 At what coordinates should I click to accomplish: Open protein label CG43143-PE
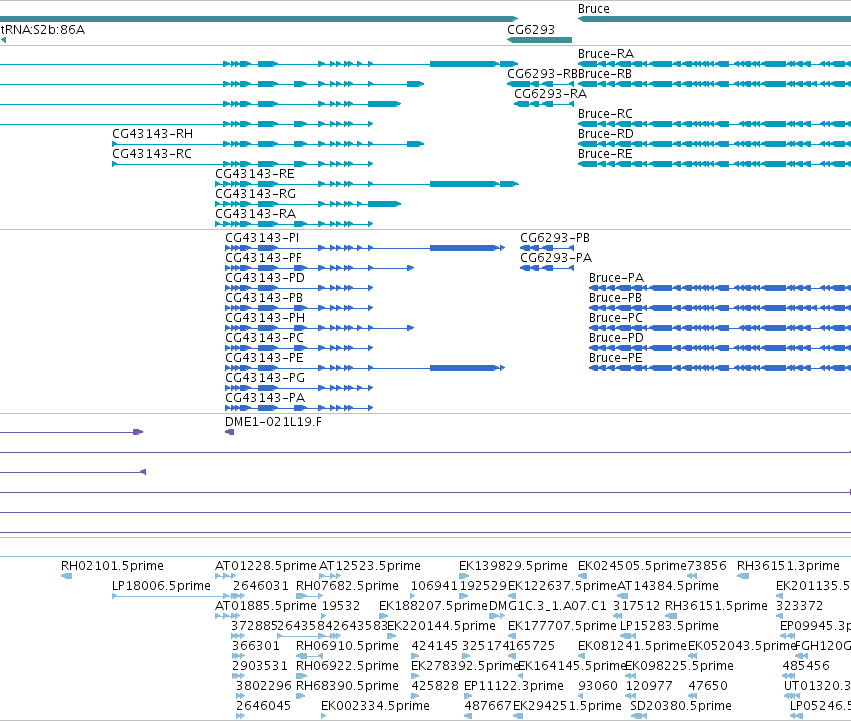(264, 358)
